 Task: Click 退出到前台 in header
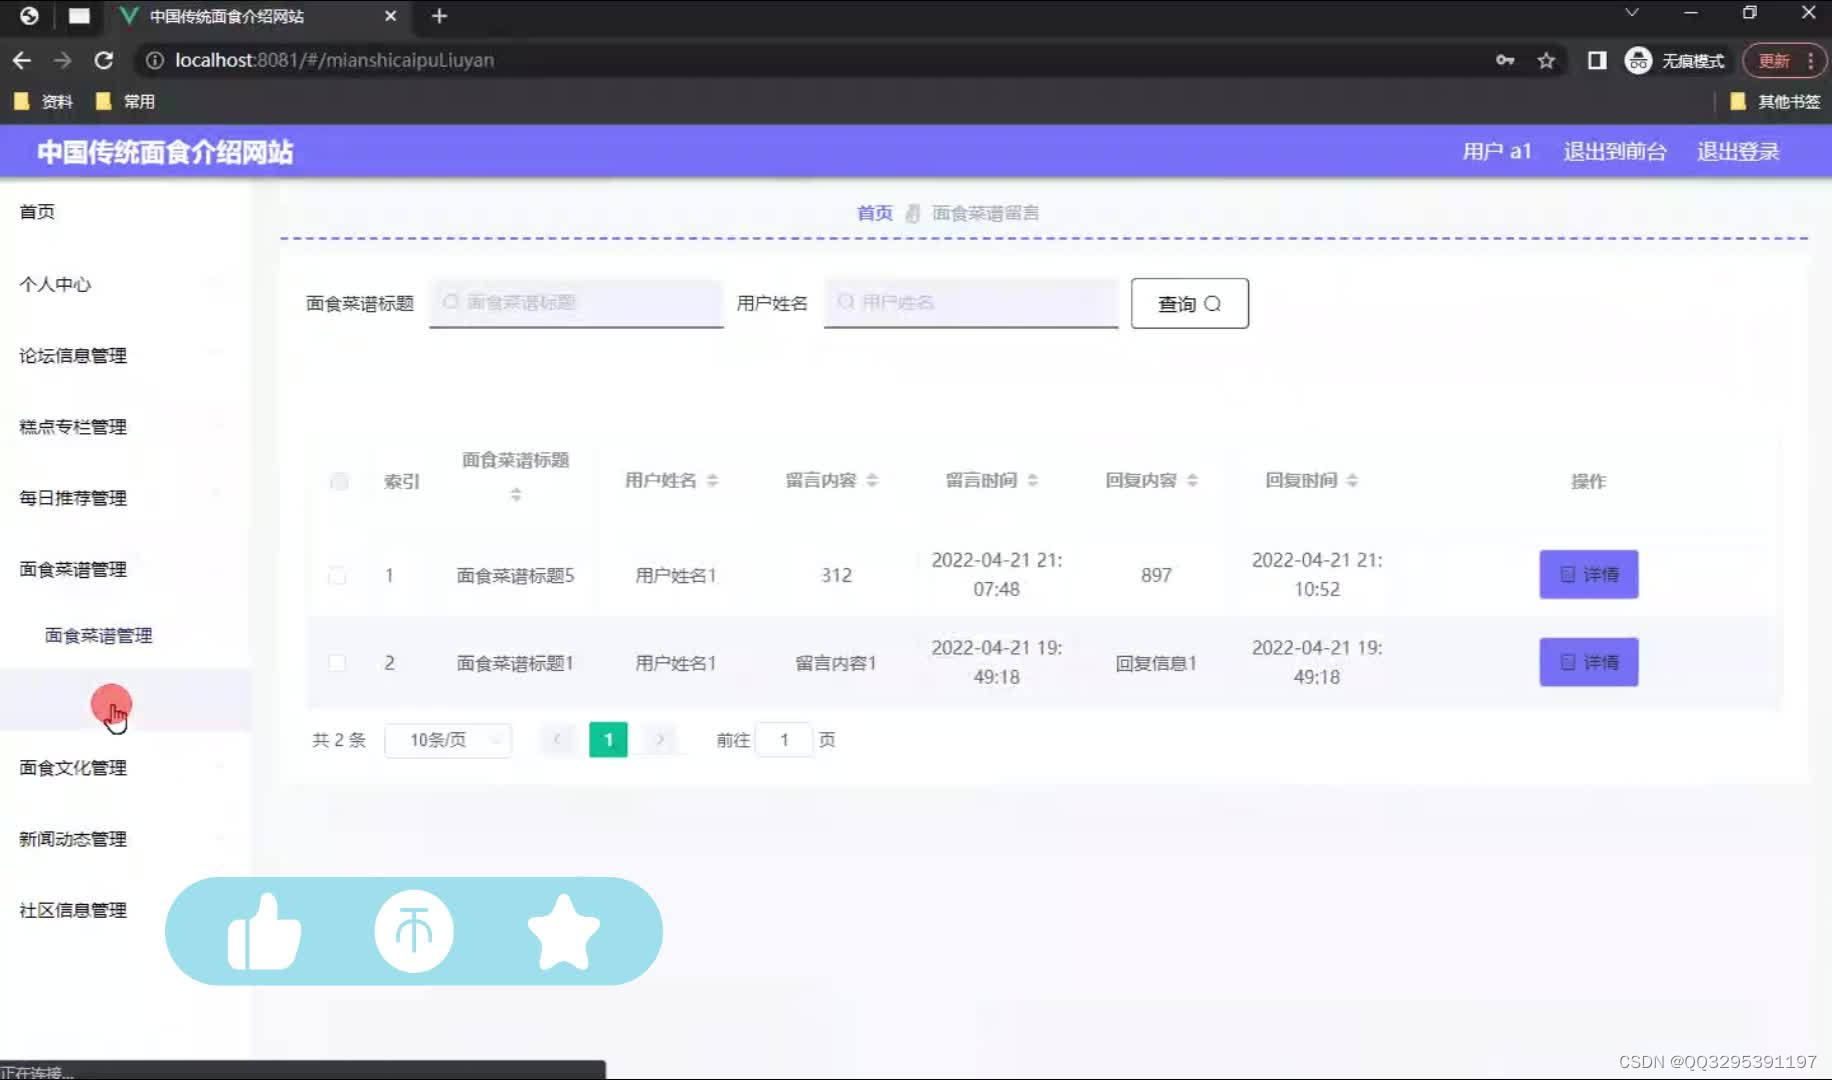(1615, 152)
